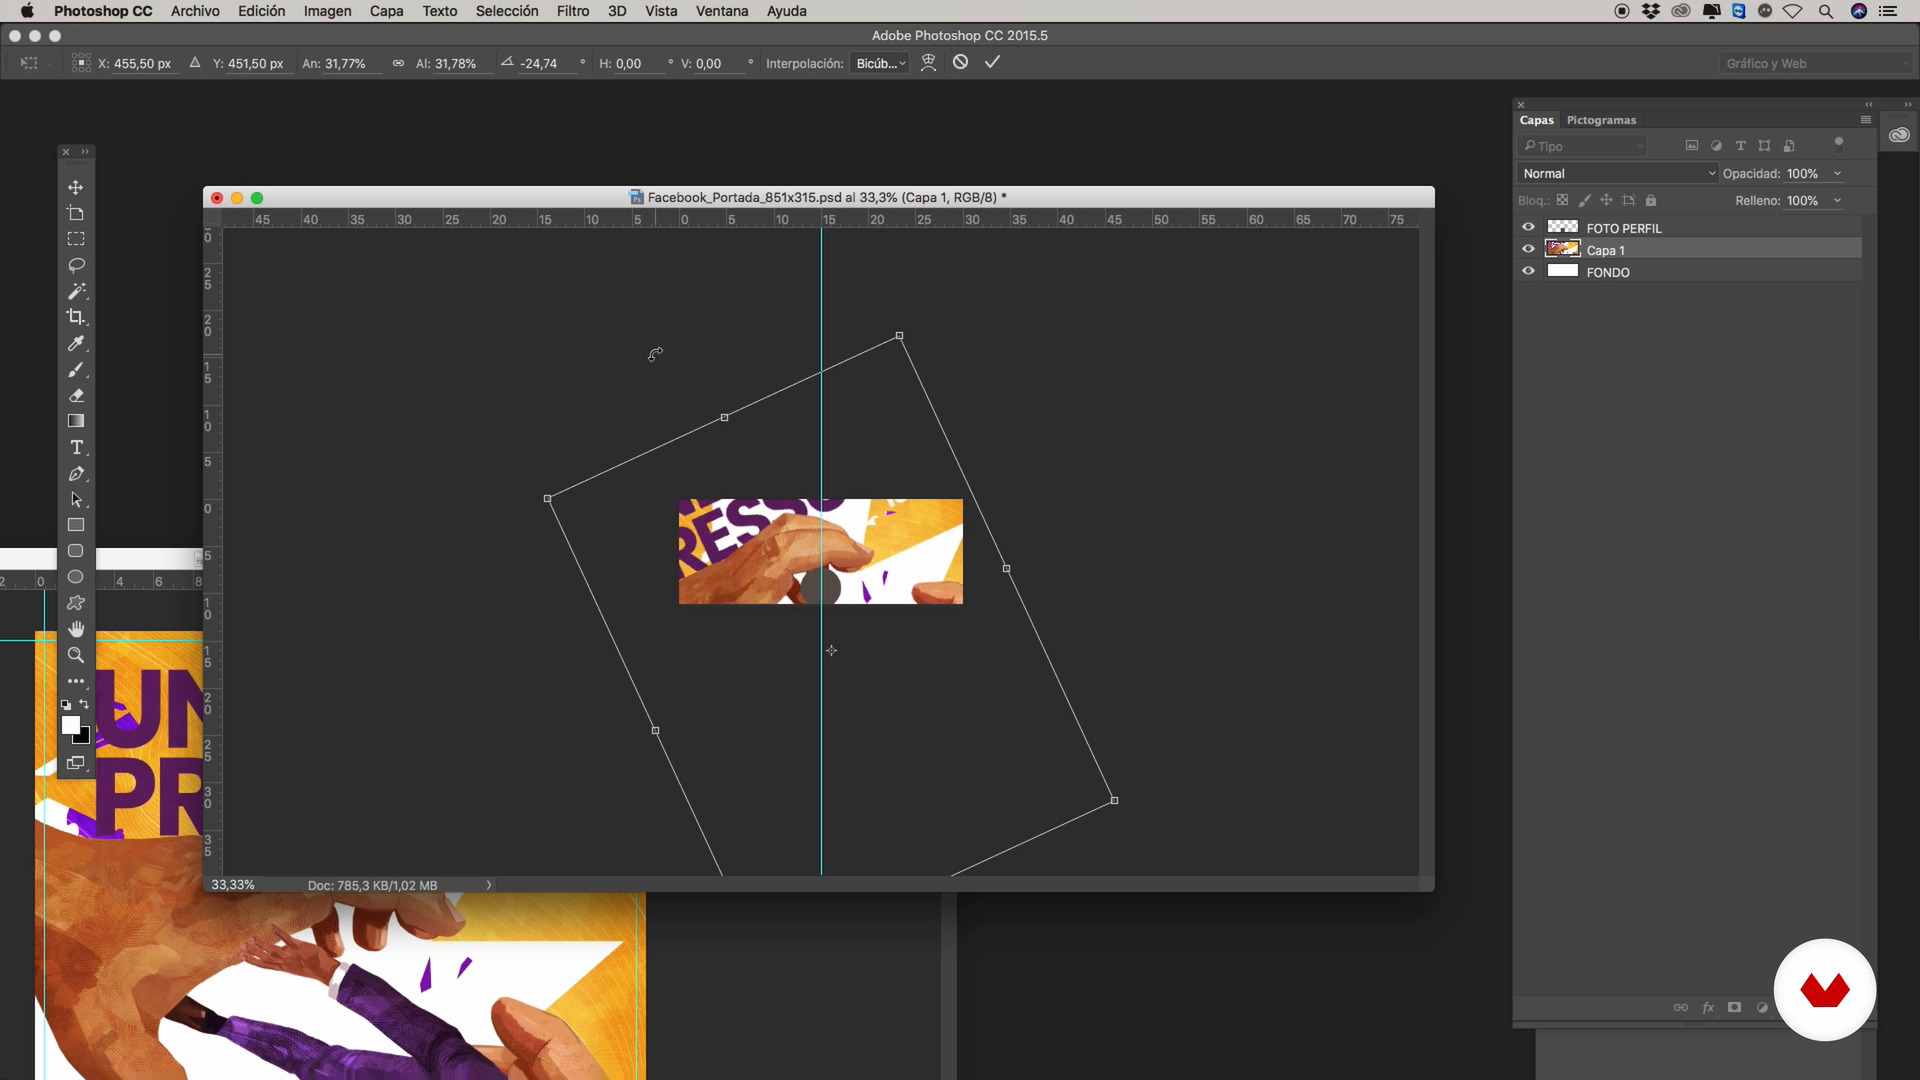Viewport: 1920px width, 1080px height.
Task: Select the Rounded Rectangle tool
Action: click(x=75, y=551)
